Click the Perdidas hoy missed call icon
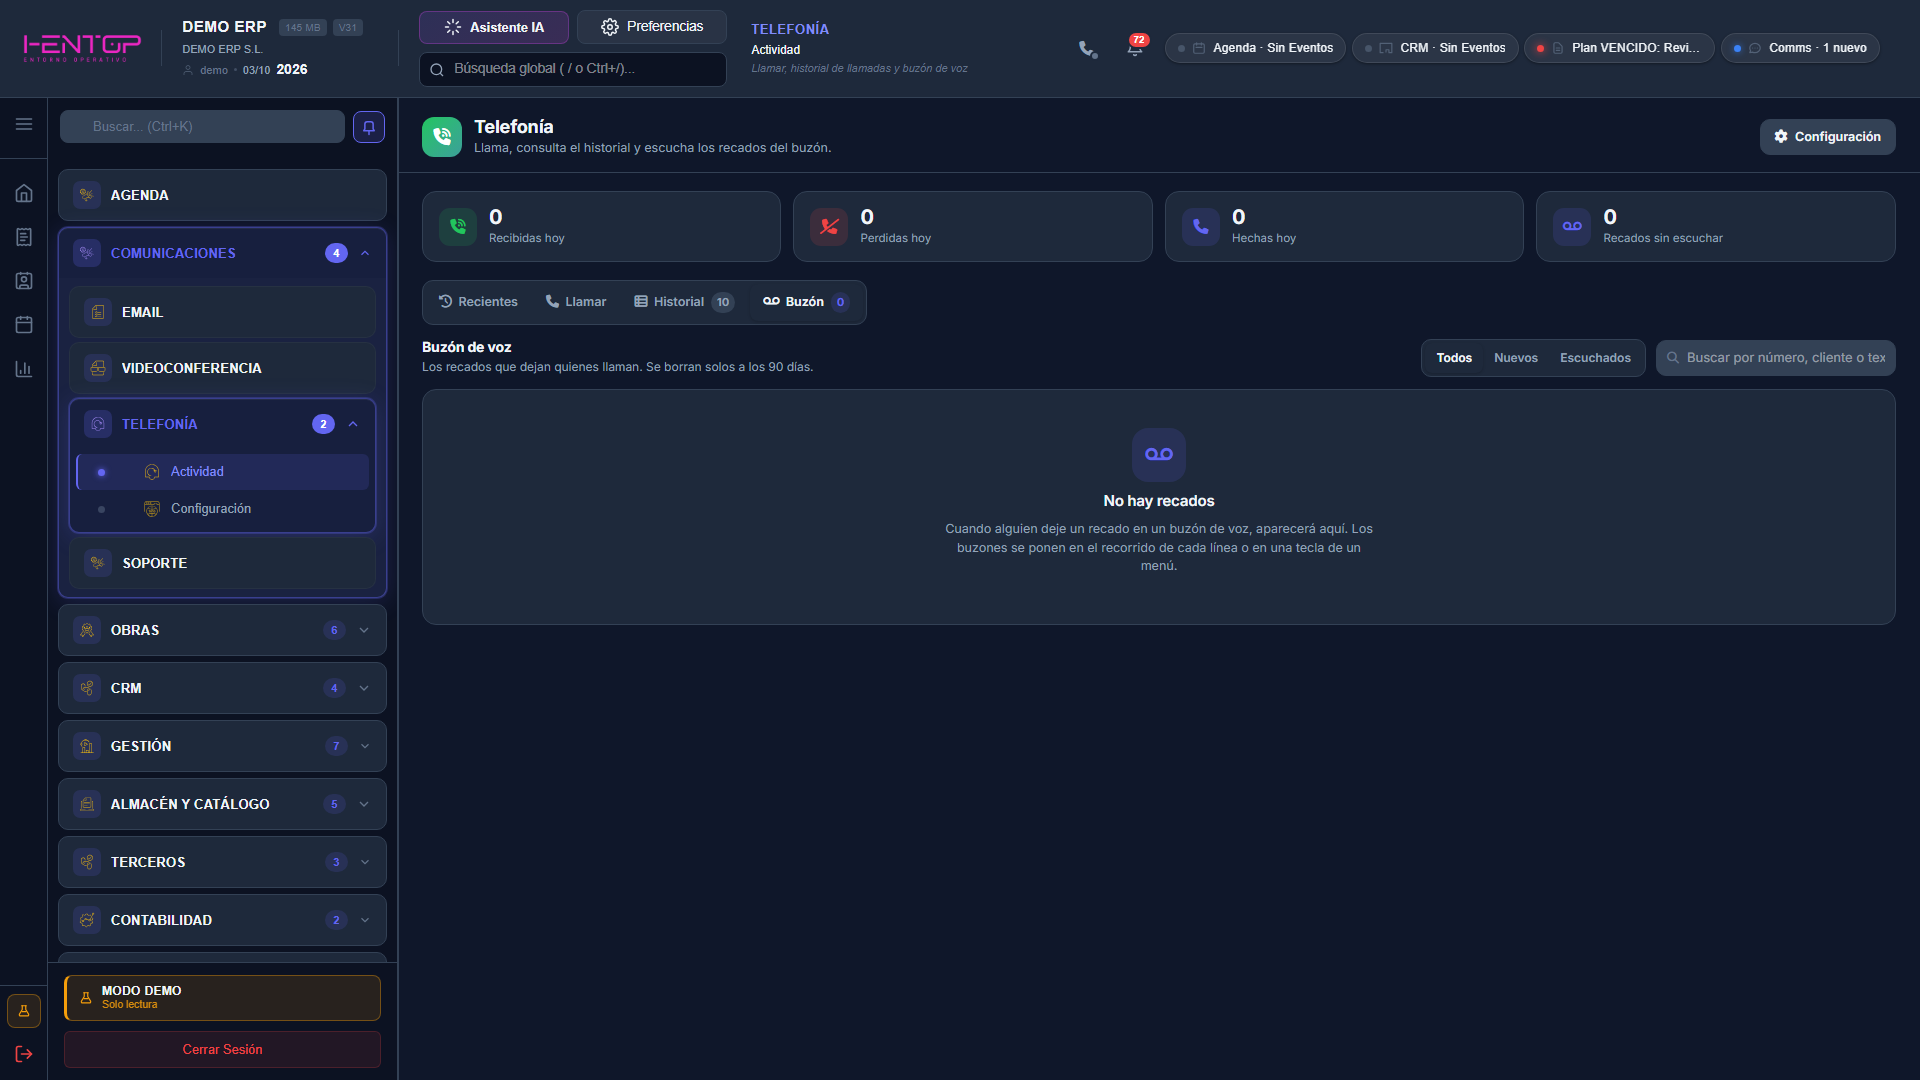Image resolution: width=1920 pixels, height=1080 pixels. click(x=829, y=227)
